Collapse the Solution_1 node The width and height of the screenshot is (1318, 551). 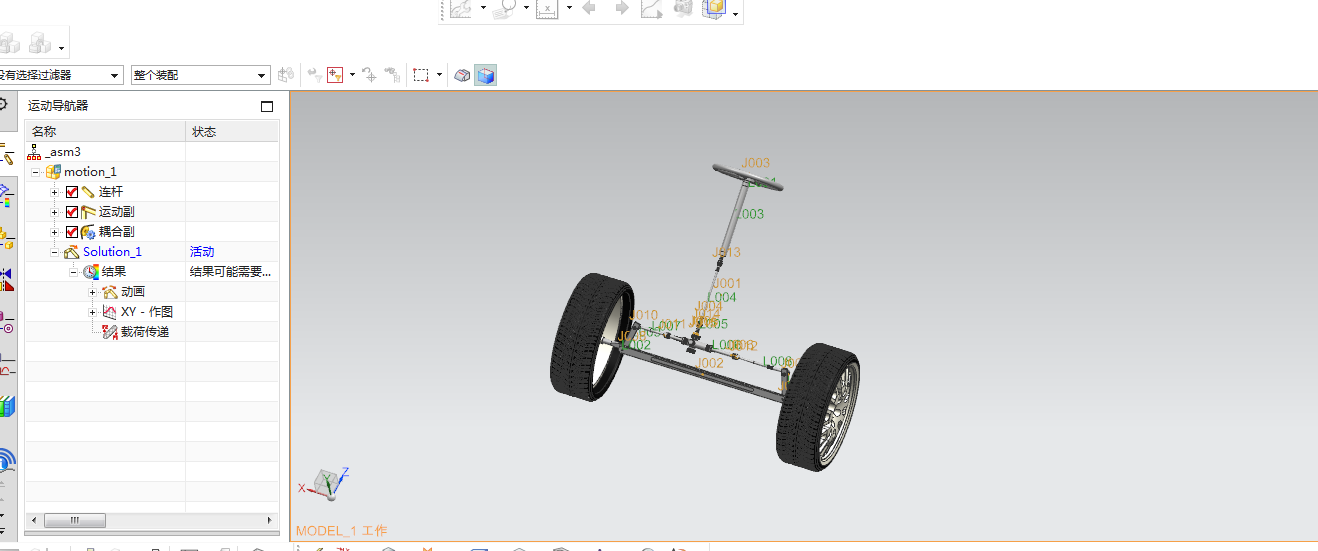(x=55, y=252)
